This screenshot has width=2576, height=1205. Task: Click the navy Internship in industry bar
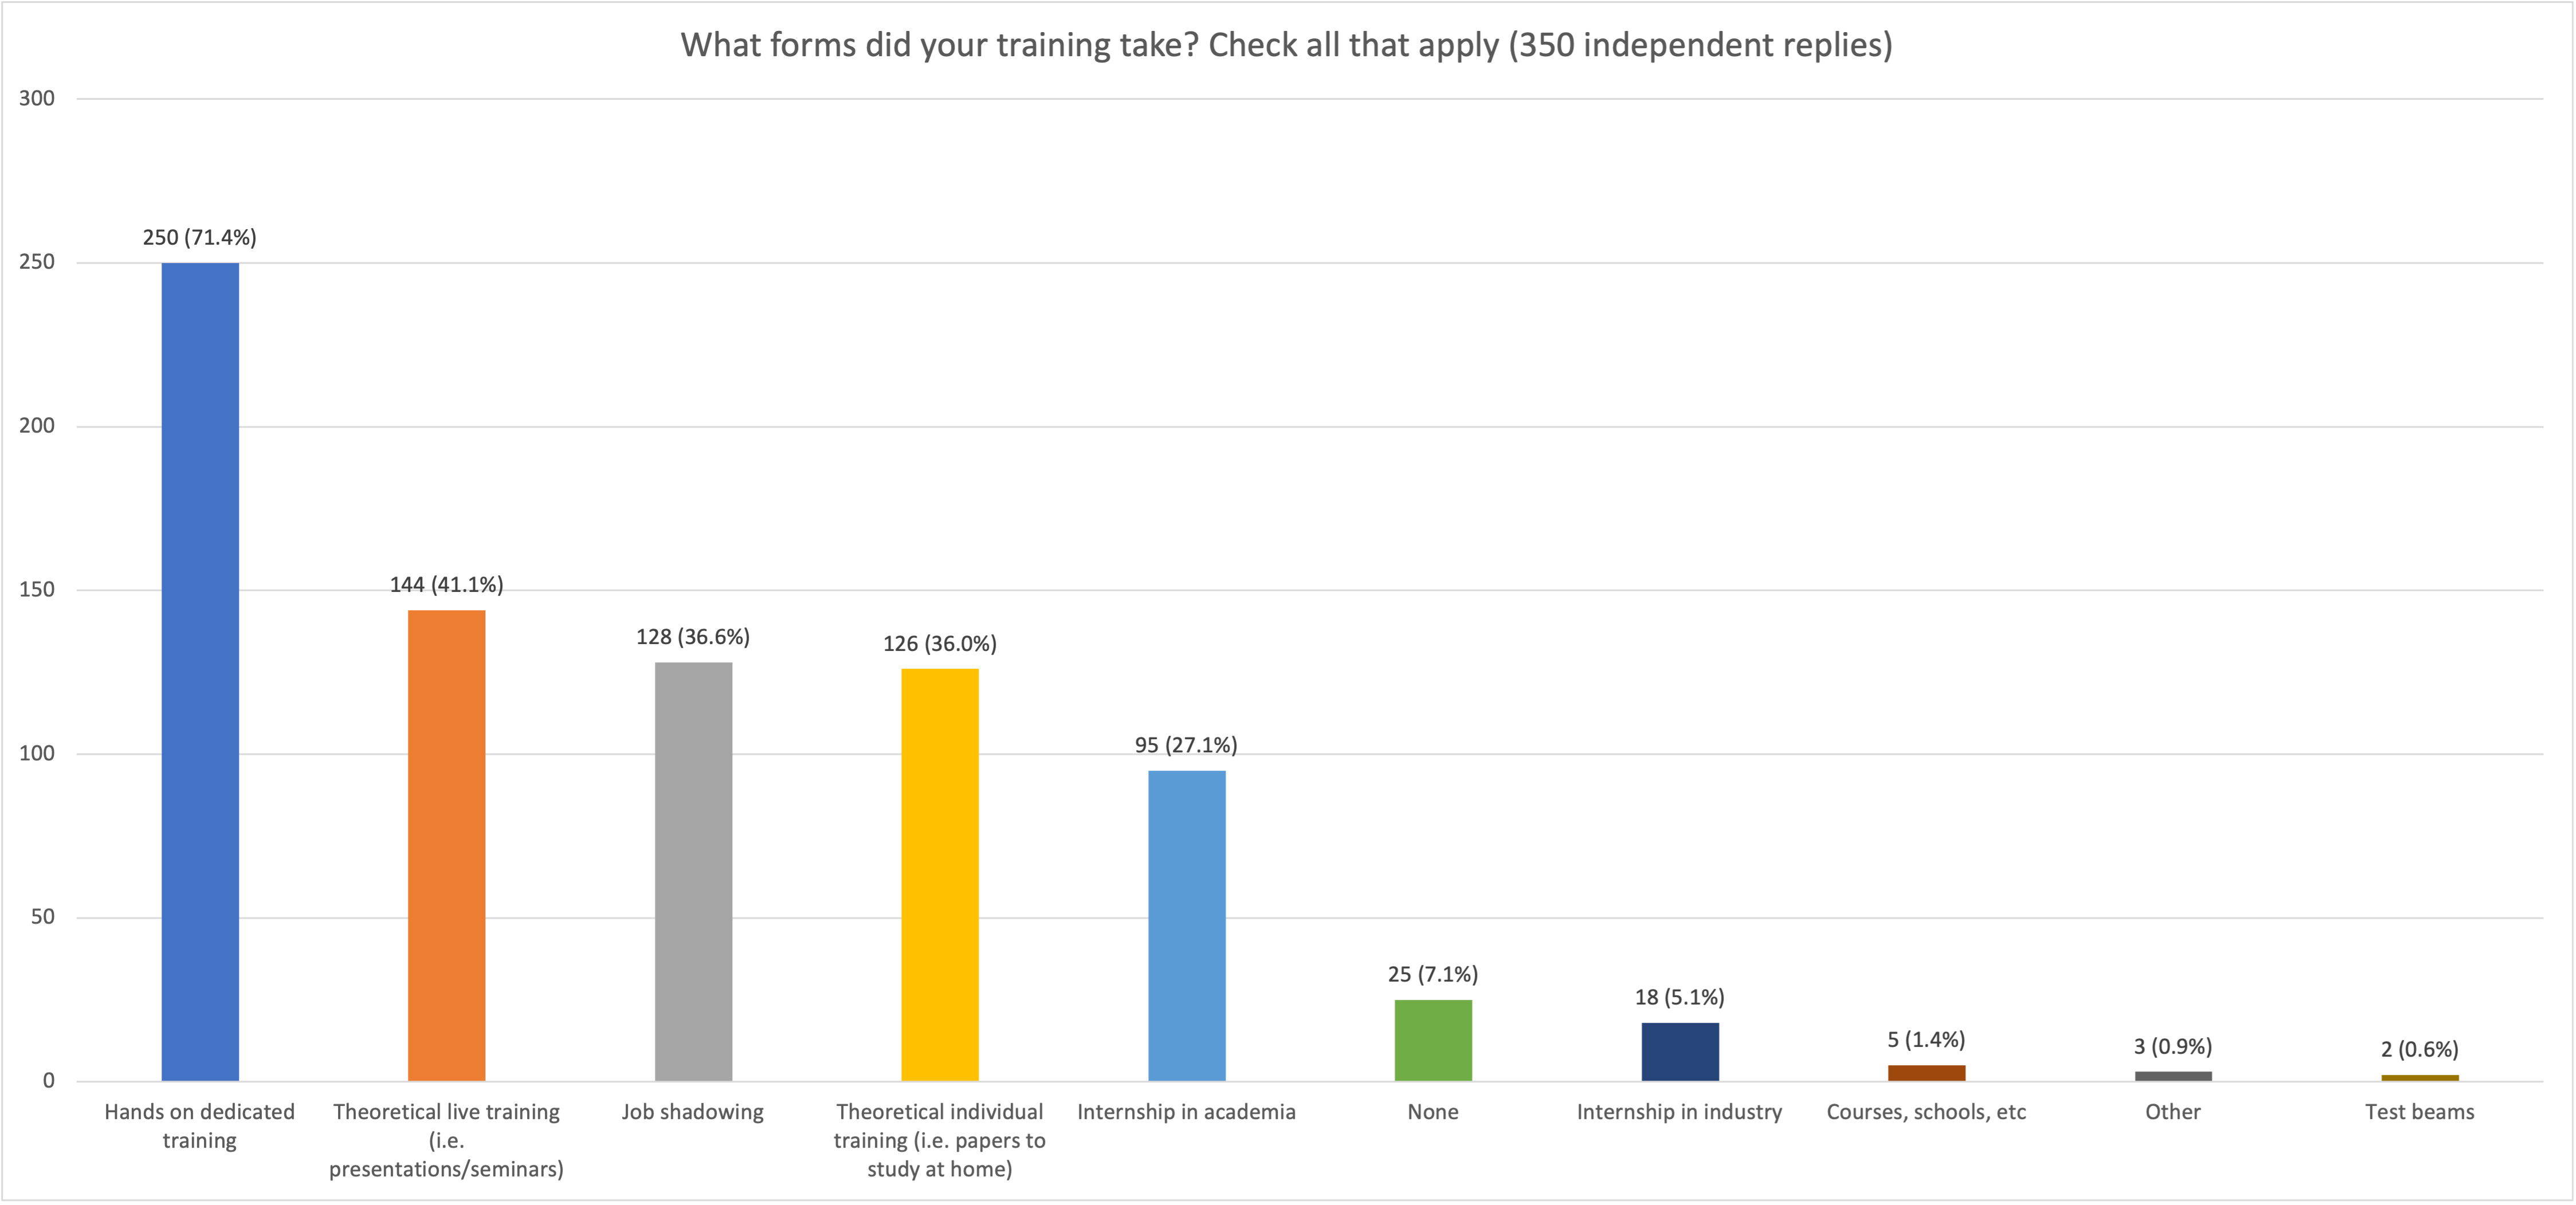click(x=1680, y=1051)
